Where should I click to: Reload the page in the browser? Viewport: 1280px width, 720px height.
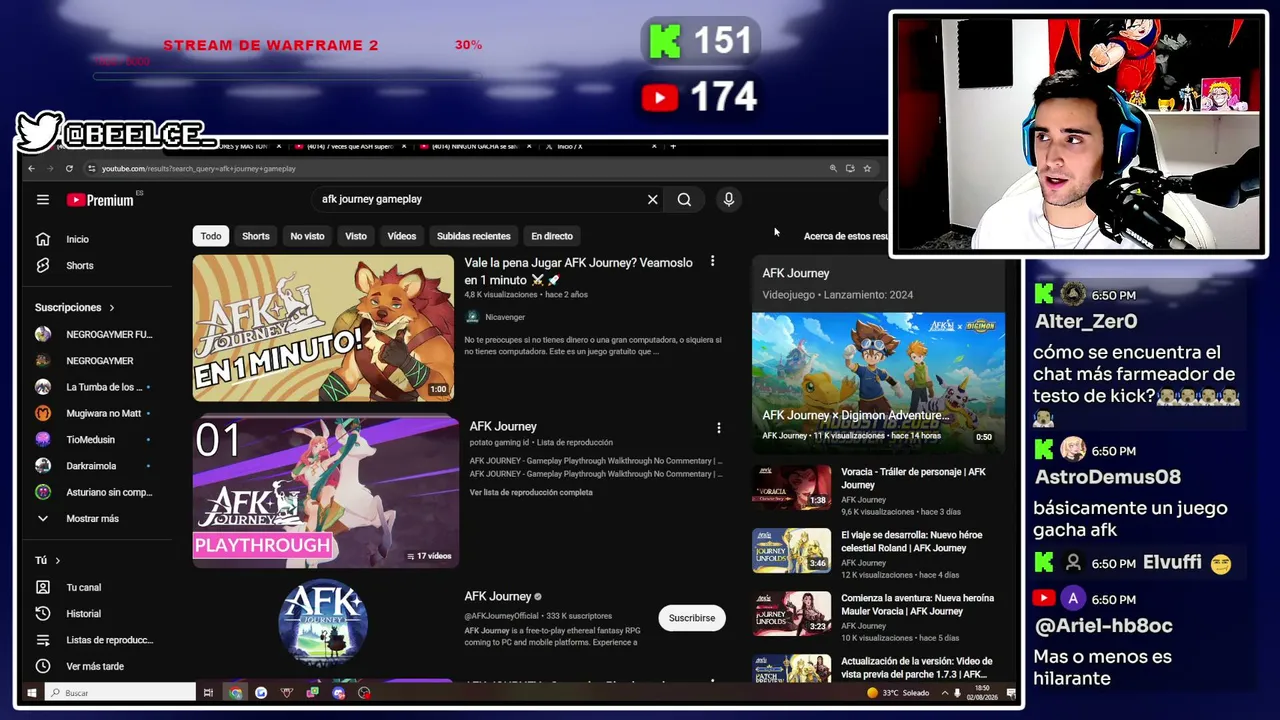click(69, 168)
